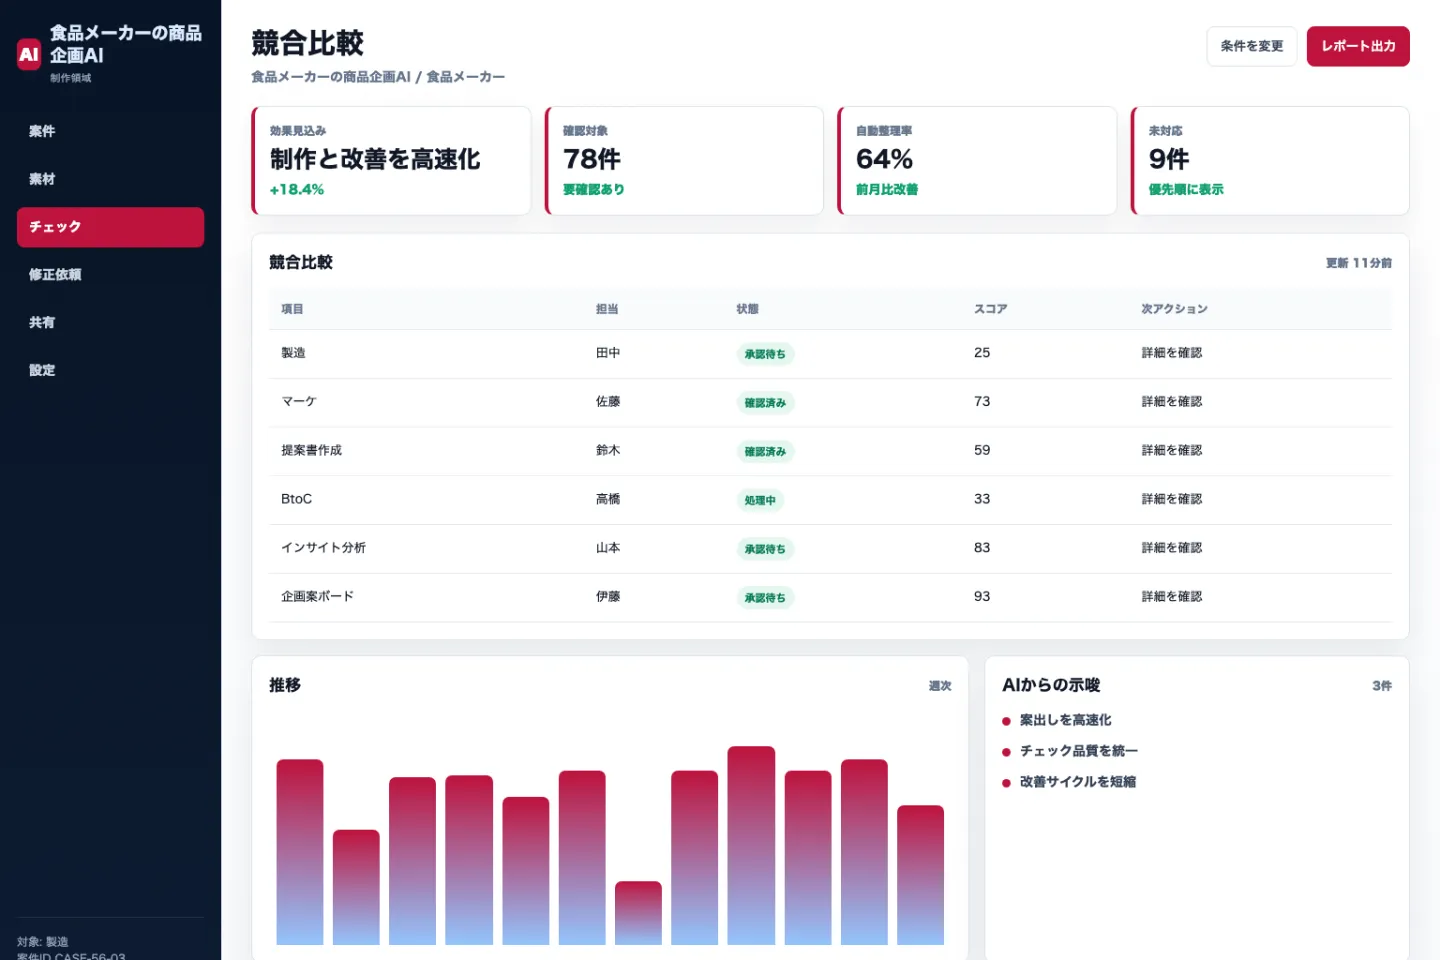Viewport: 1440px width, 960px height.
Task: Click 詳細を確認 for the マーケ row
Action: 1172,402
